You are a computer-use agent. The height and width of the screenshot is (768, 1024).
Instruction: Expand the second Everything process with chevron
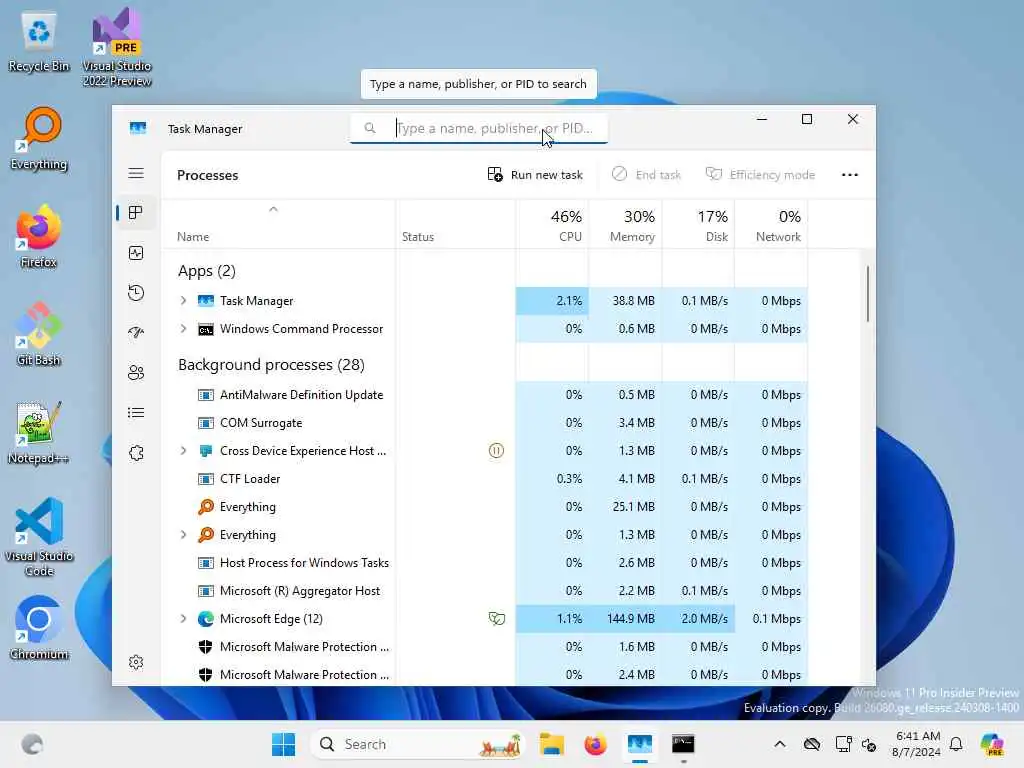(x=184, y=535)
